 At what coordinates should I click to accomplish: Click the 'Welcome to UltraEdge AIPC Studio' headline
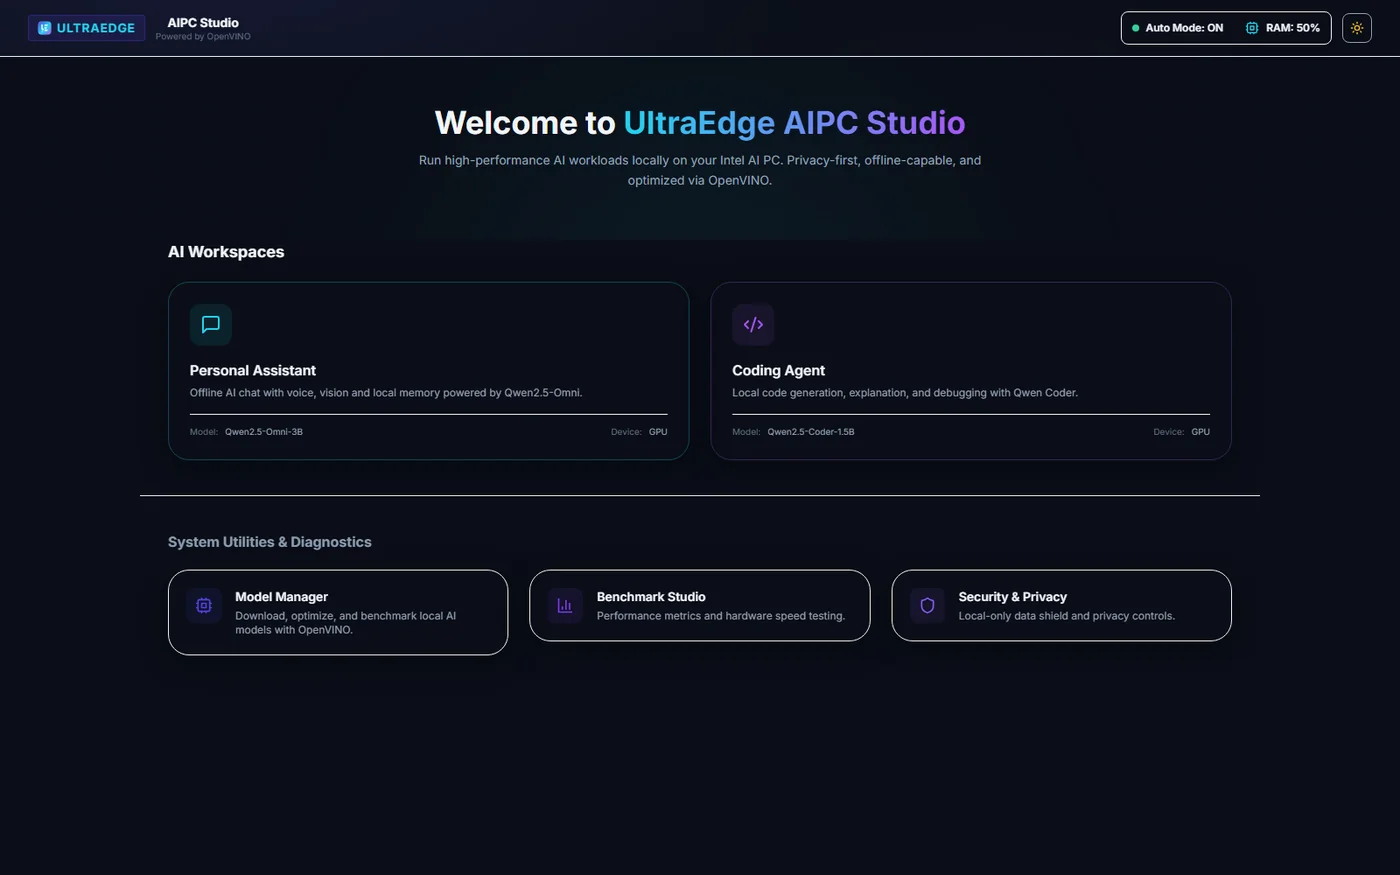point(700,122)
